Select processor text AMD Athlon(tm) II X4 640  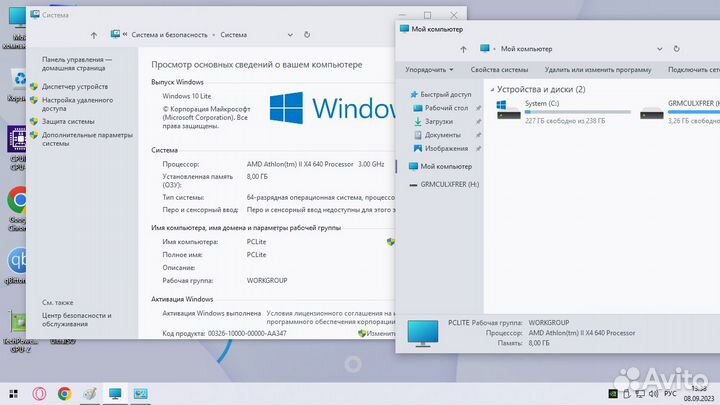pos(300,164)
